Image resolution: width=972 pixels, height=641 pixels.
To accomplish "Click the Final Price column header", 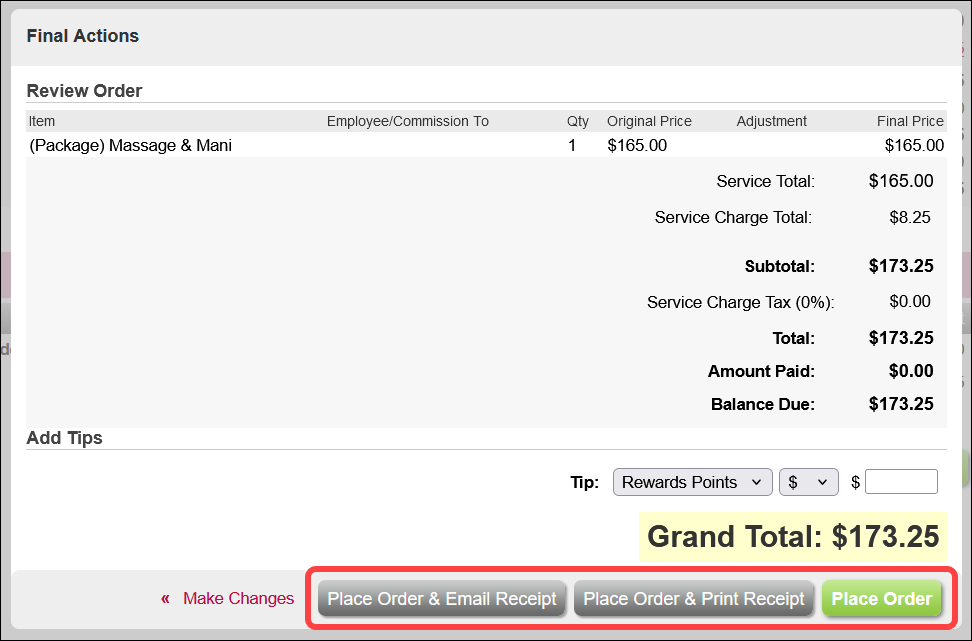I will [x=910, y=121].
